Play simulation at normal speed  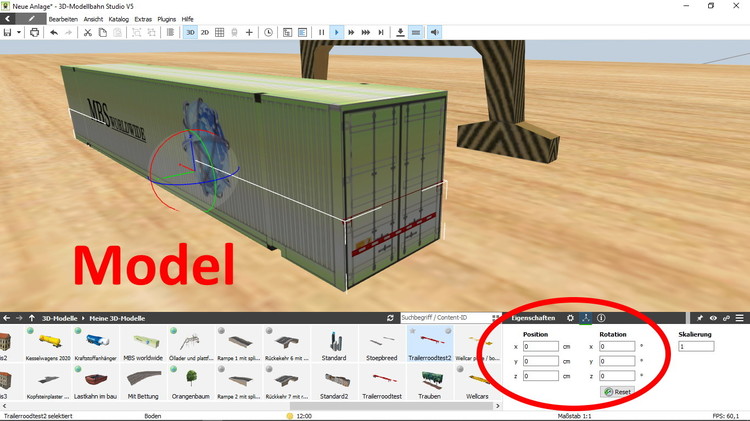click(336, 33)
